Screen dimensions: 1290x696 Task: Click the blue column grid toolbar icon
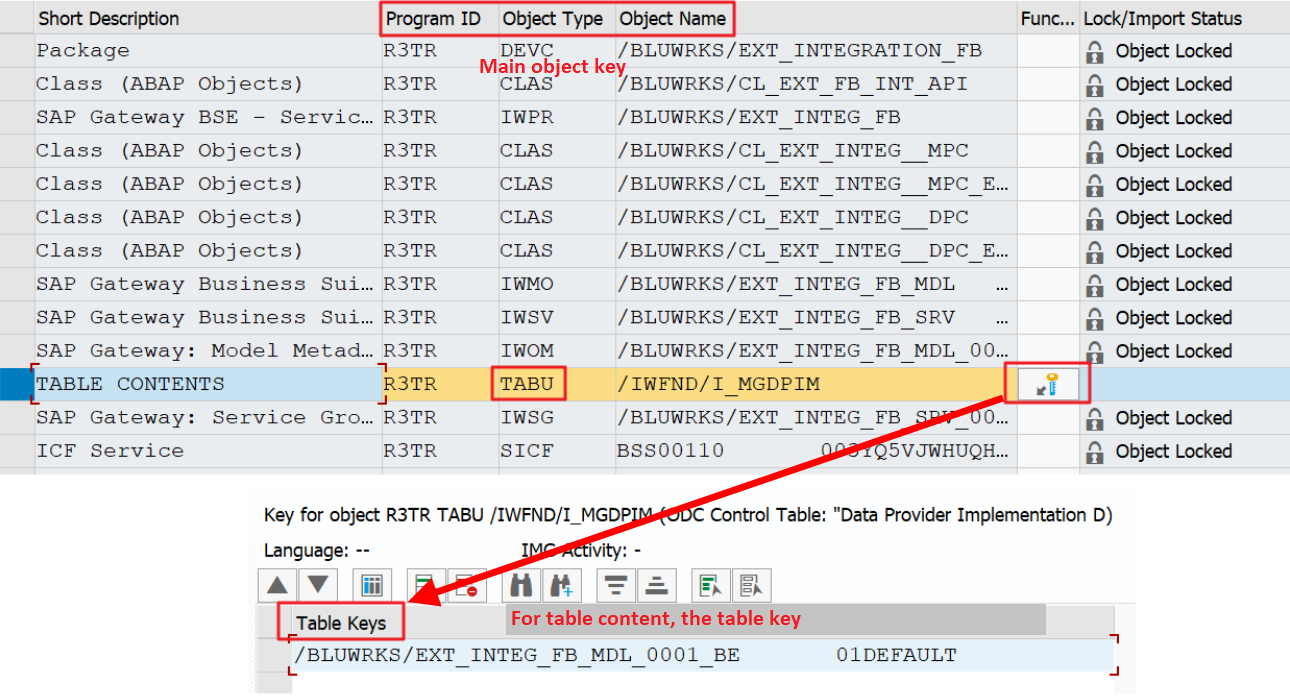(x=372, y=585)
